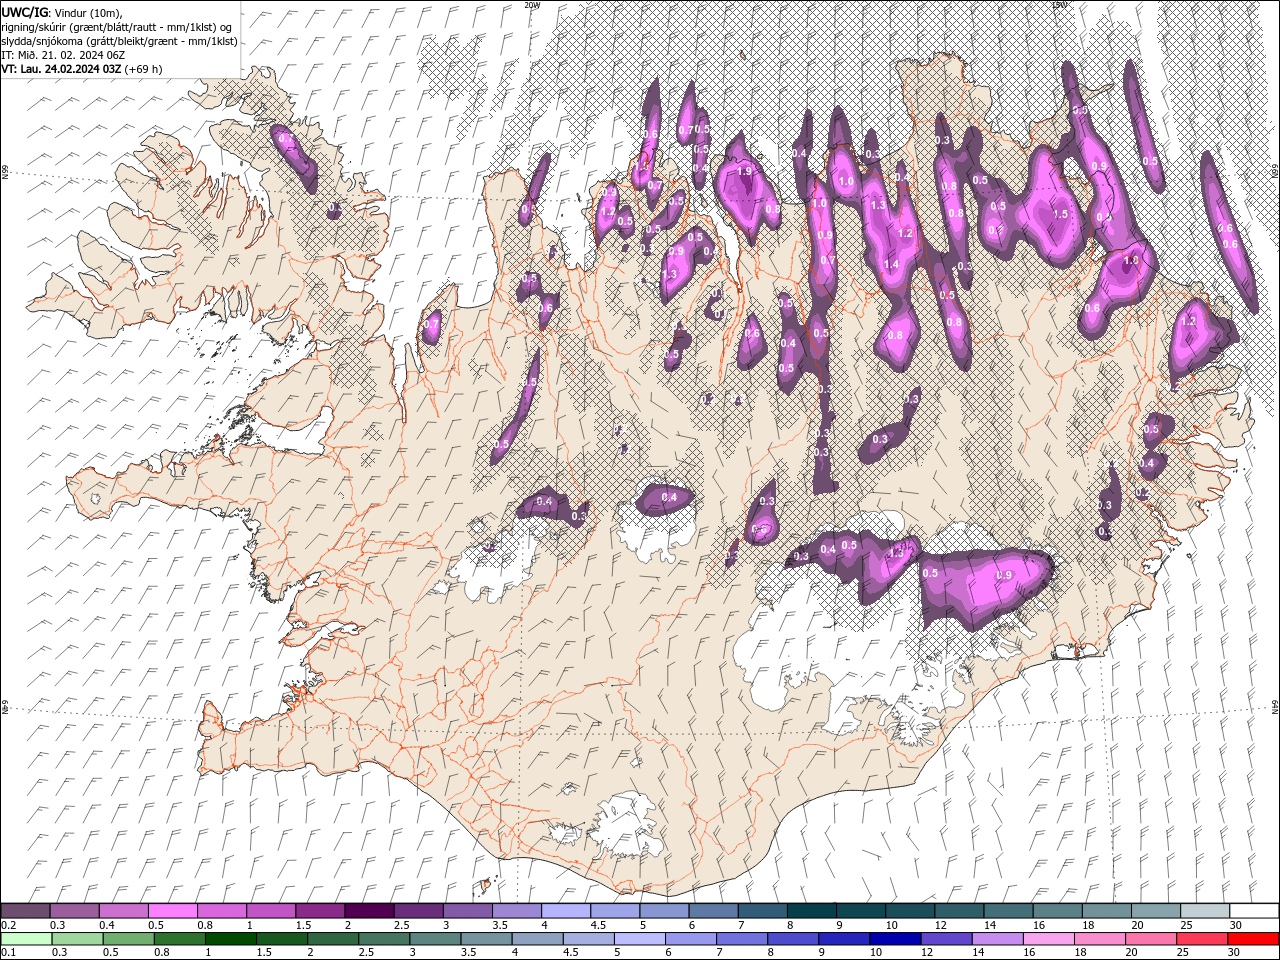The image size is (1280, 960).
Task: Click the '20W' longitude label on the top edge
Action: point(531,5)
